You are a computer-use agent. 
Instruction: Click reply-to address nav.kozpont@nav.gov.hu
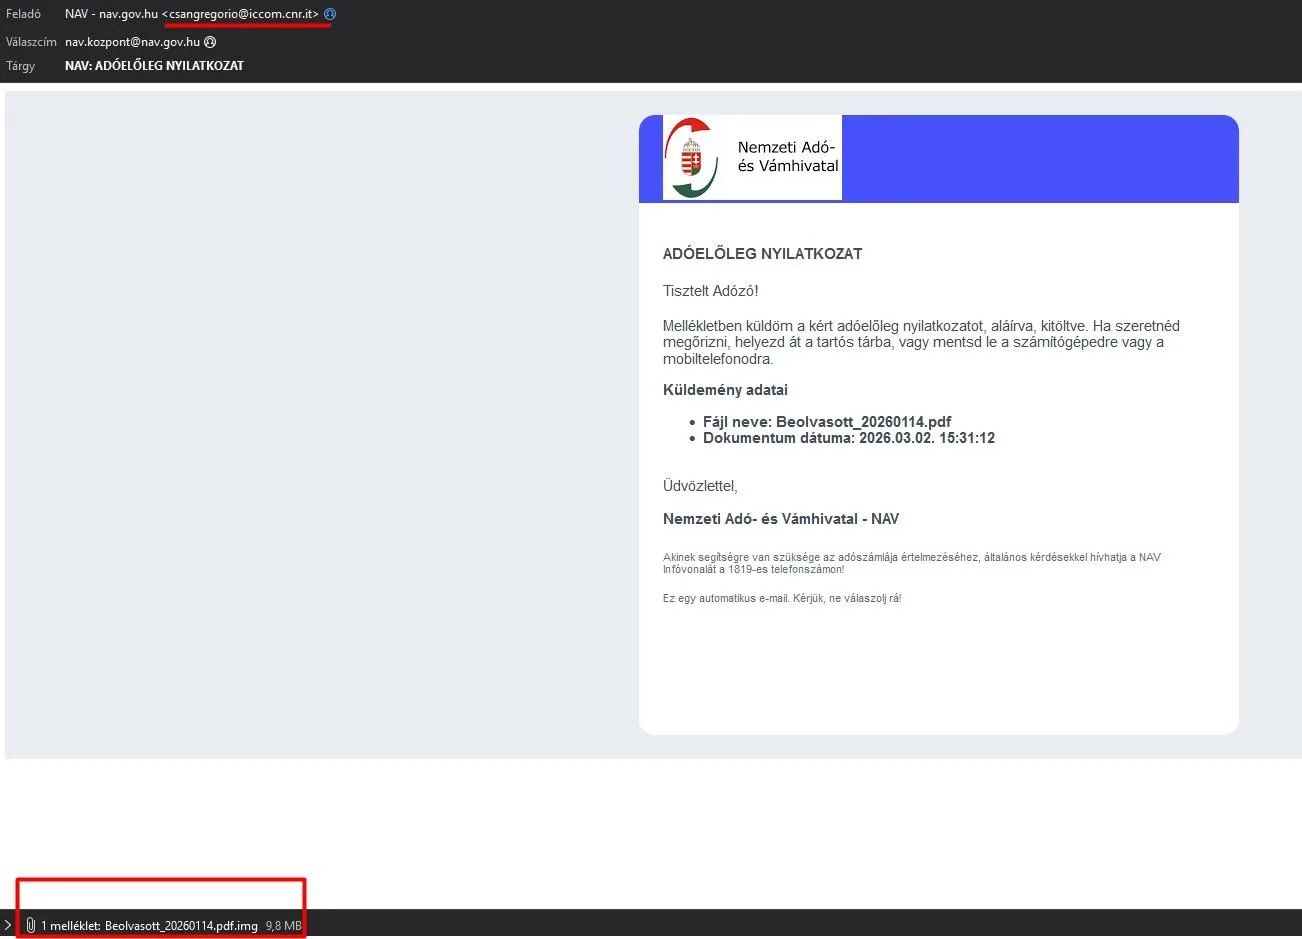[132, 42]
